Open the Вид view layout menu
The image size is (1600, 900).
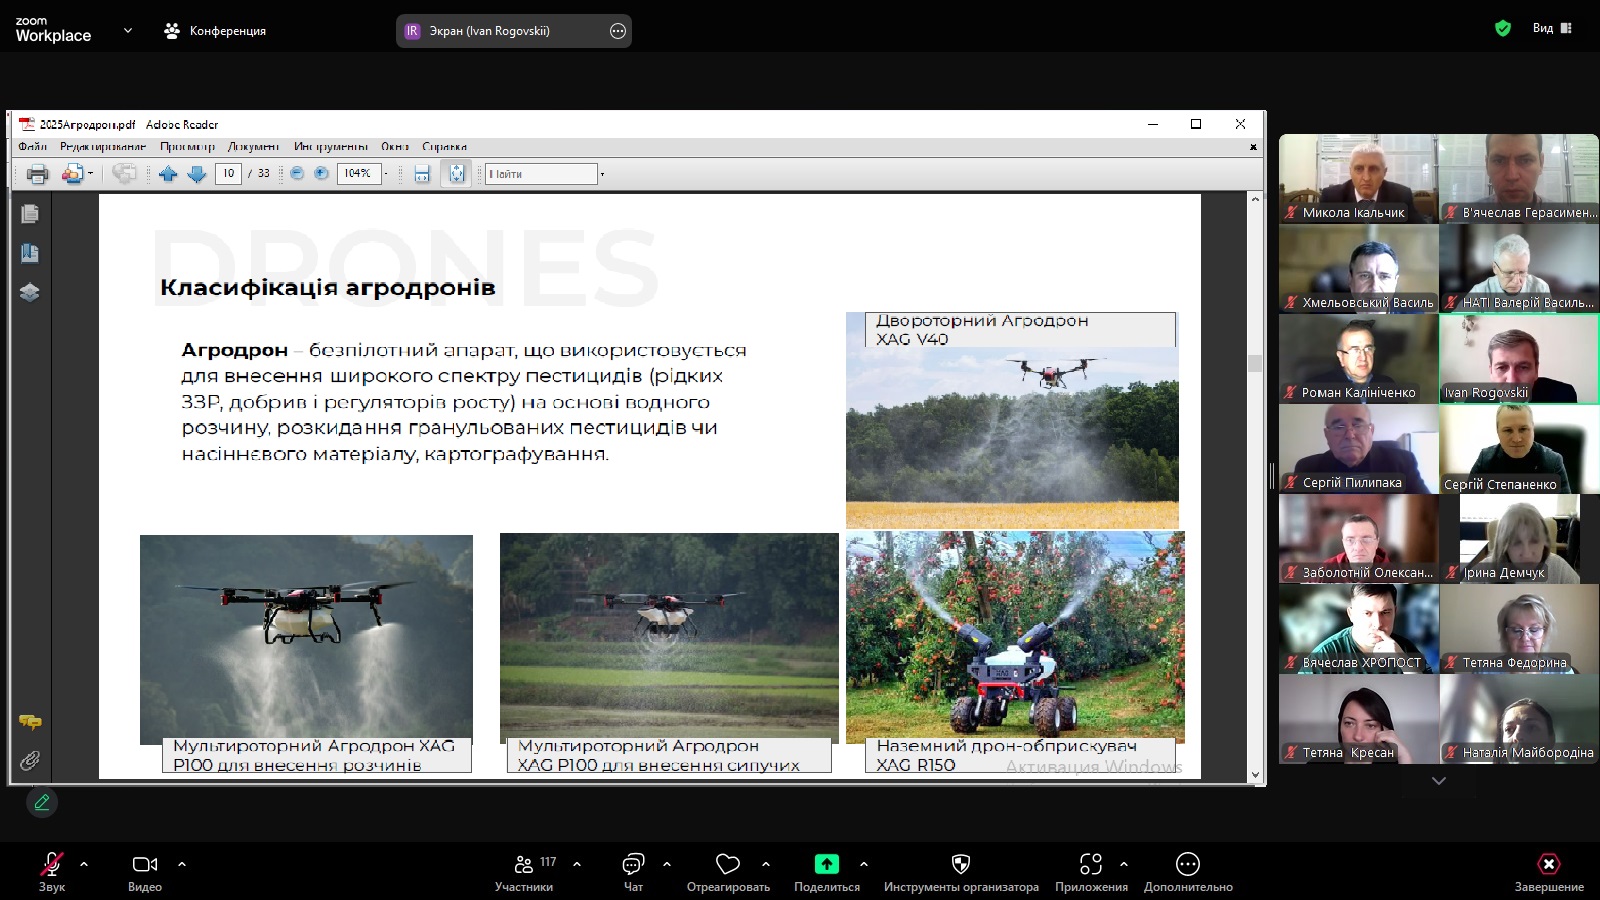tap(1552, 28)
